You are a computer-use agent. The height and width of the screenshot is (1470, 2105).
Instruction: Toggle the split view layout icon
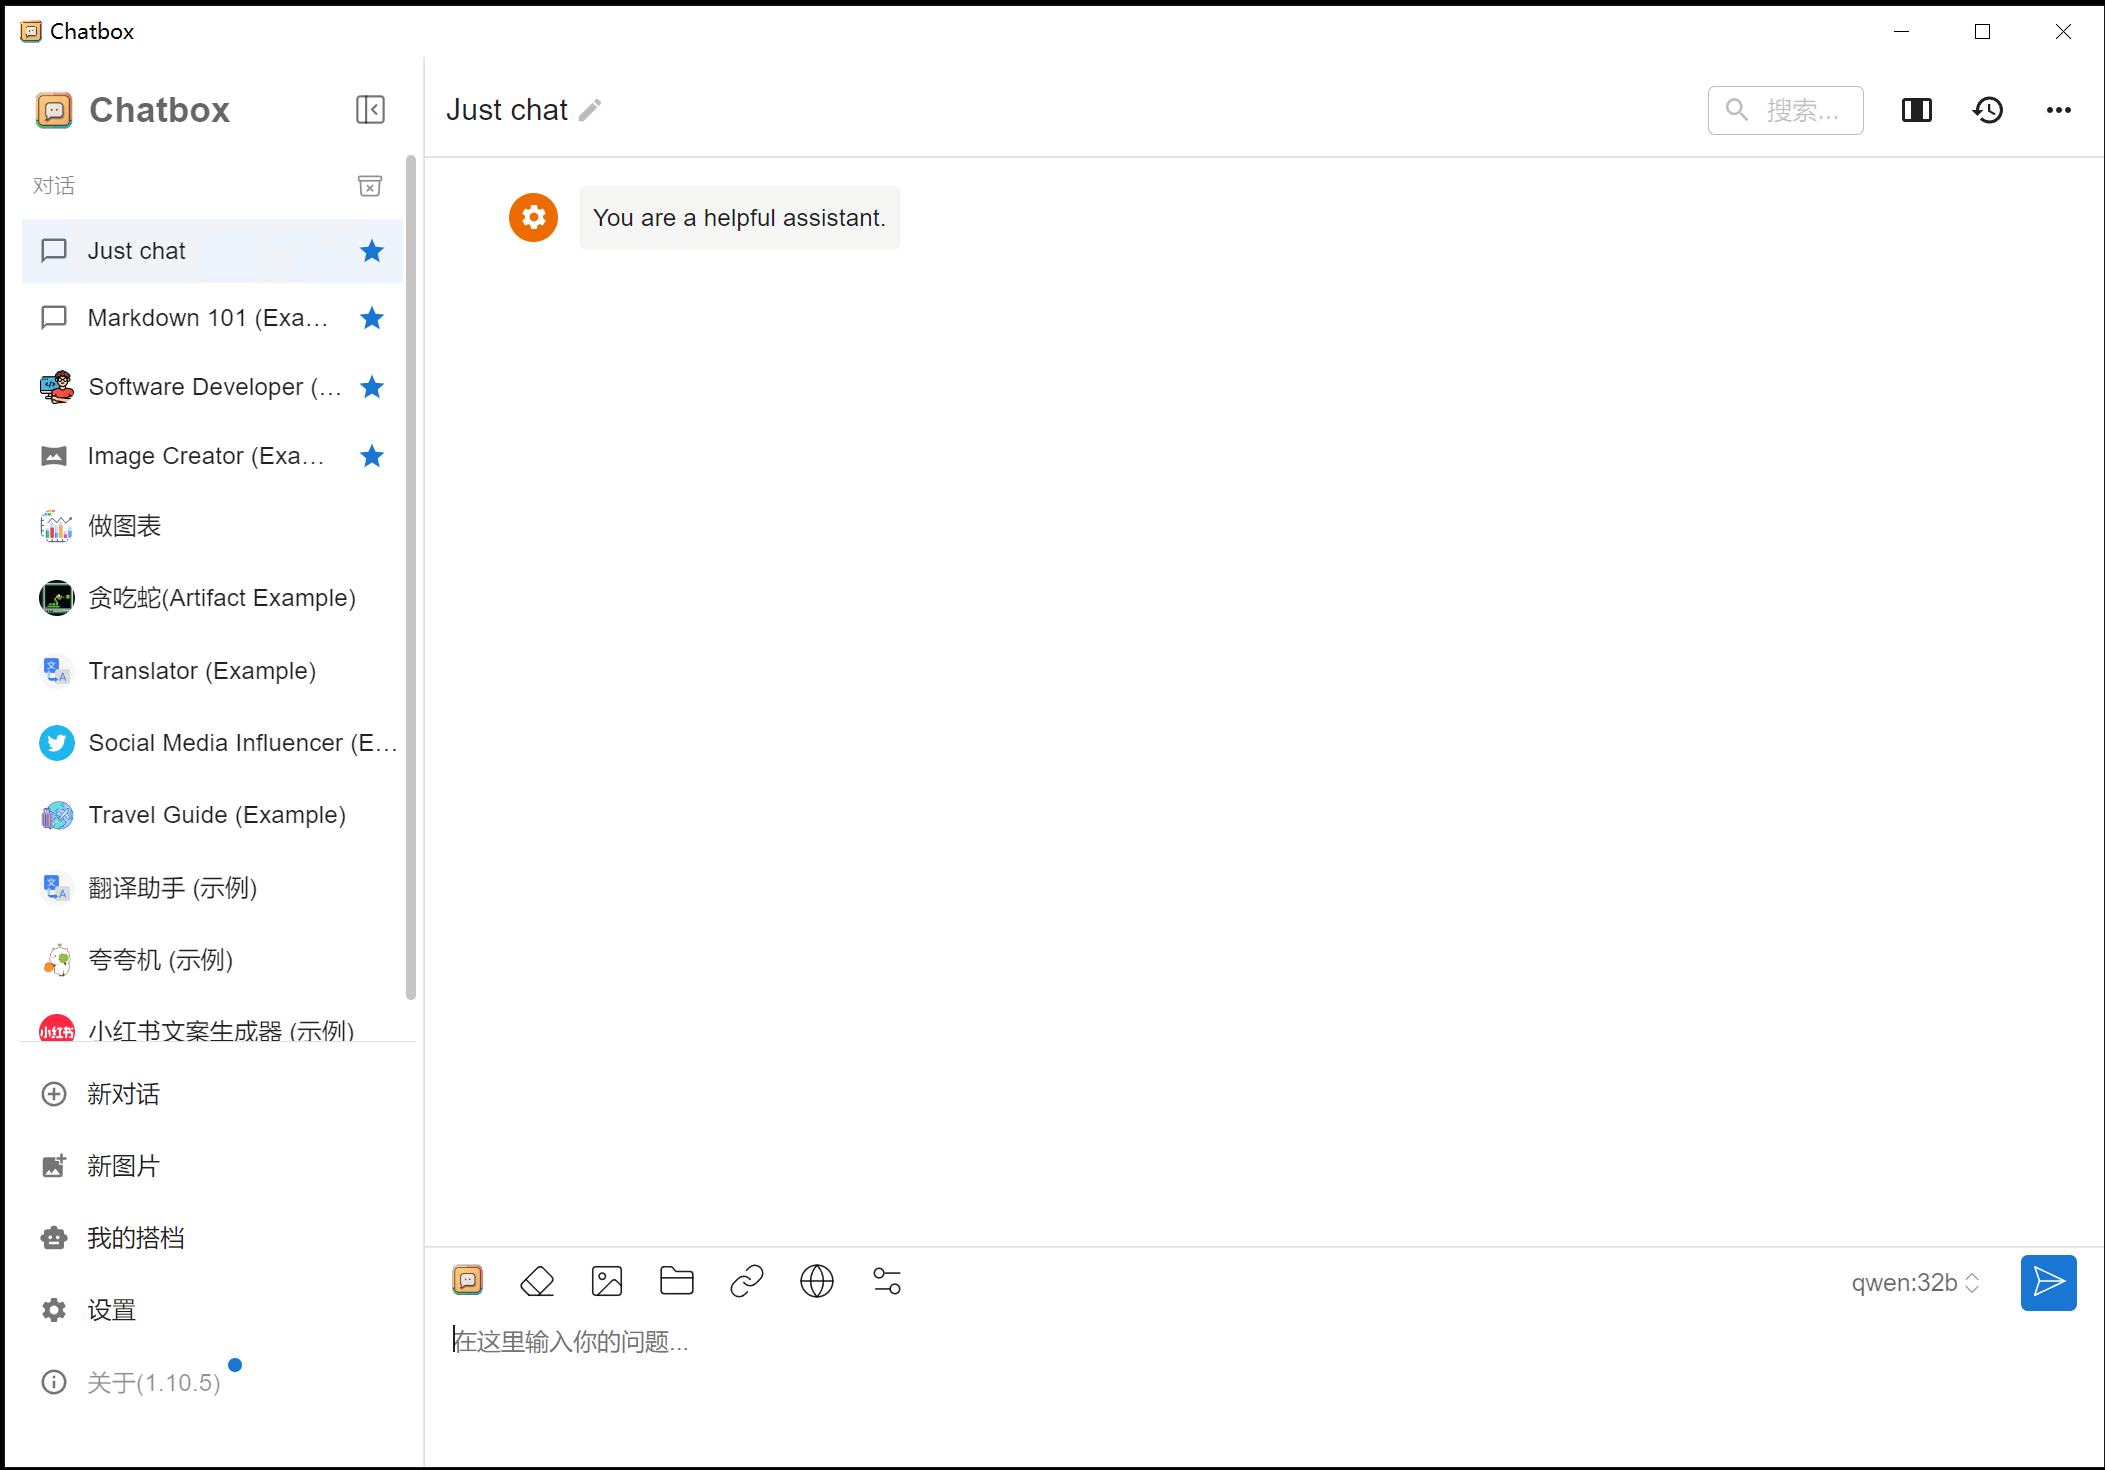click(1917, 110)
